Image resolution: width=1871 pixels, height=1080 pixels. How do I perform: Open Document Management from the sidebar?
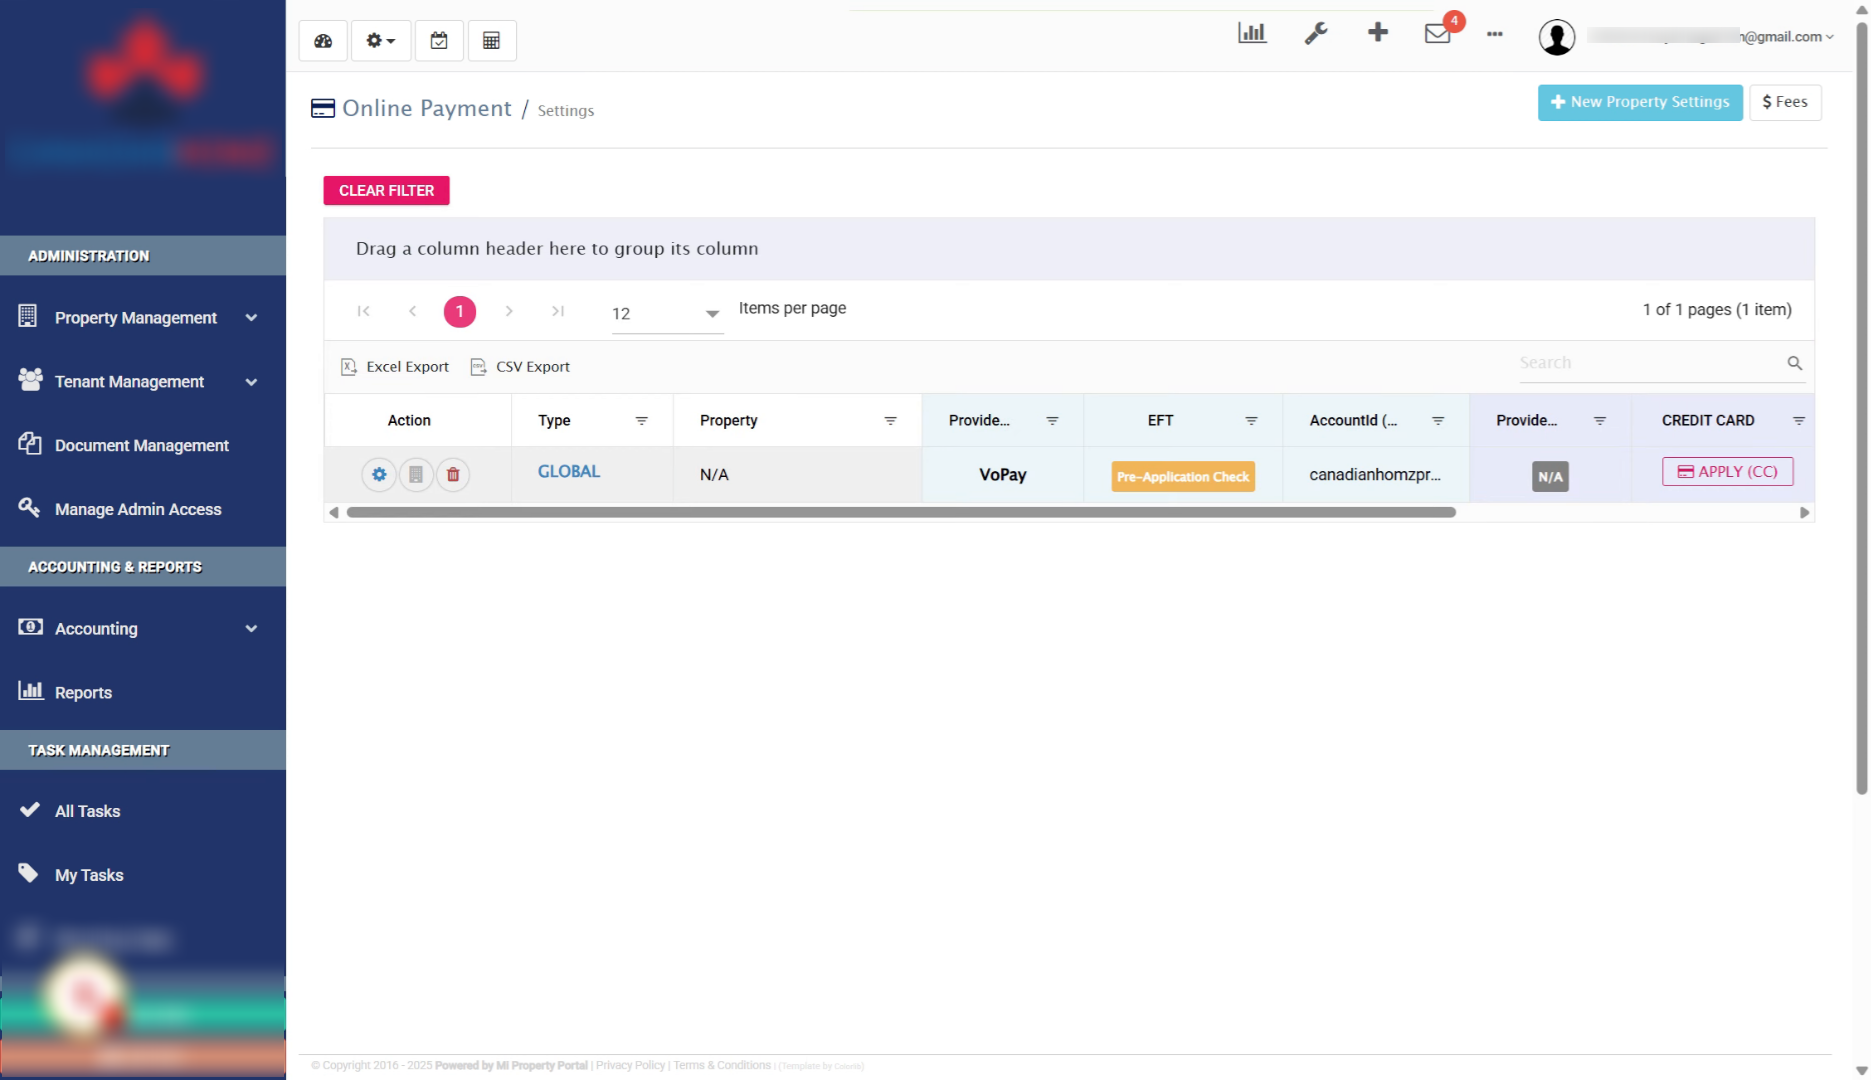(142, 445)
